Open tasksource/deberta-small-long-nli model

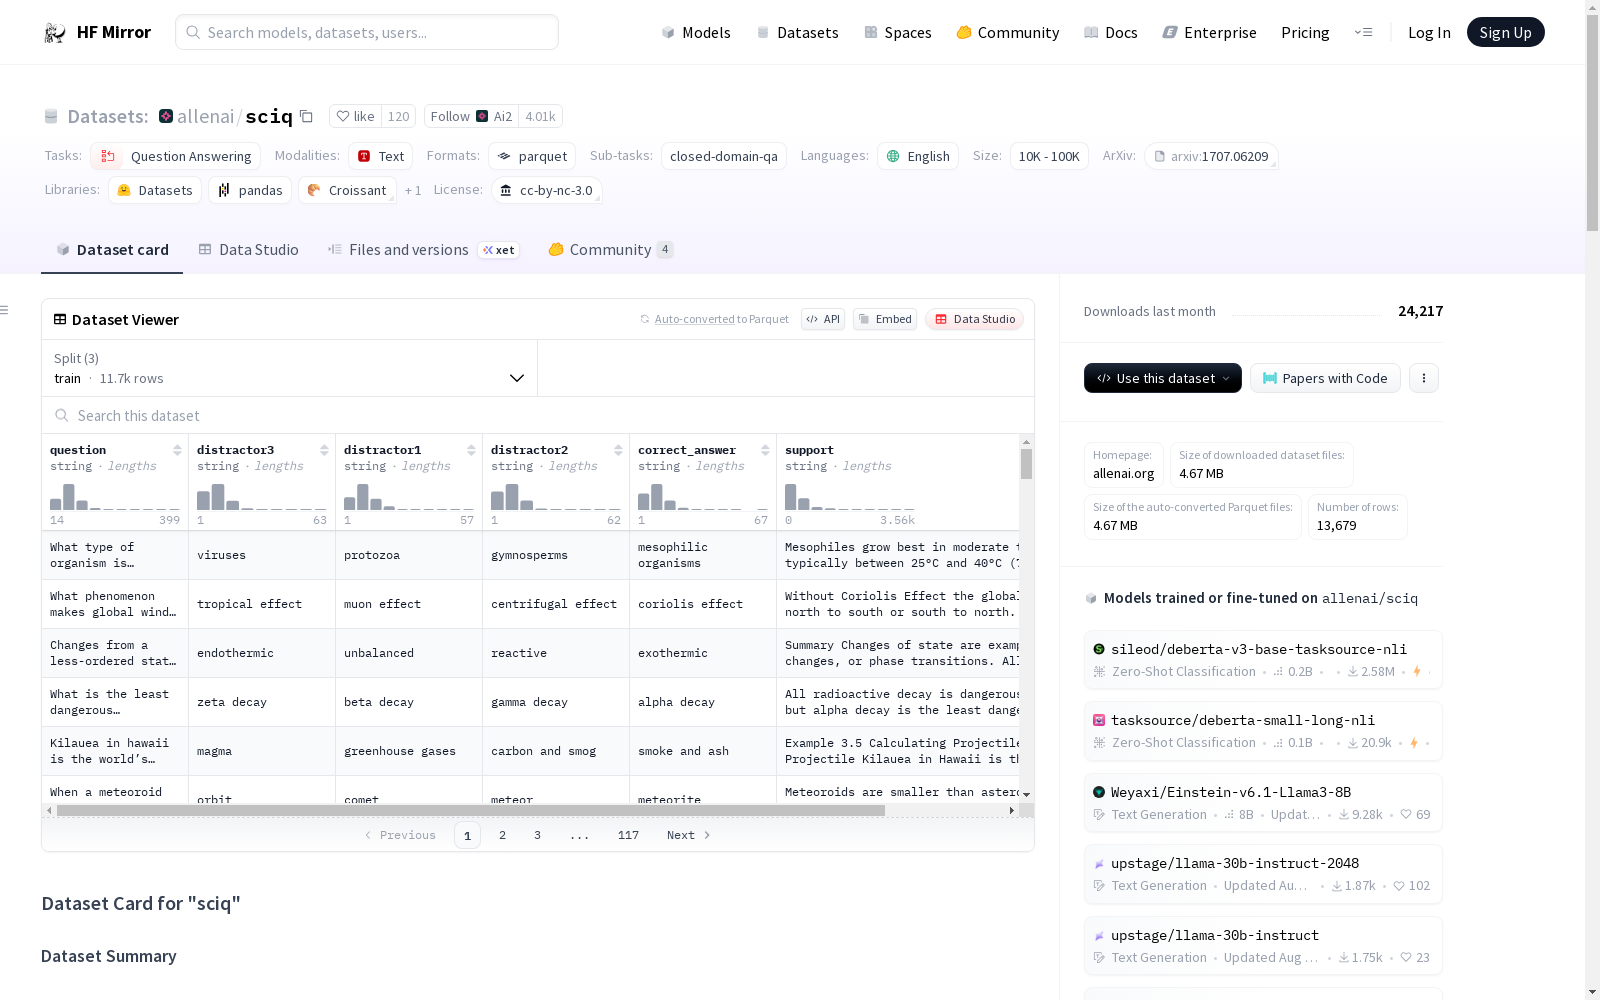point(1263,731)
